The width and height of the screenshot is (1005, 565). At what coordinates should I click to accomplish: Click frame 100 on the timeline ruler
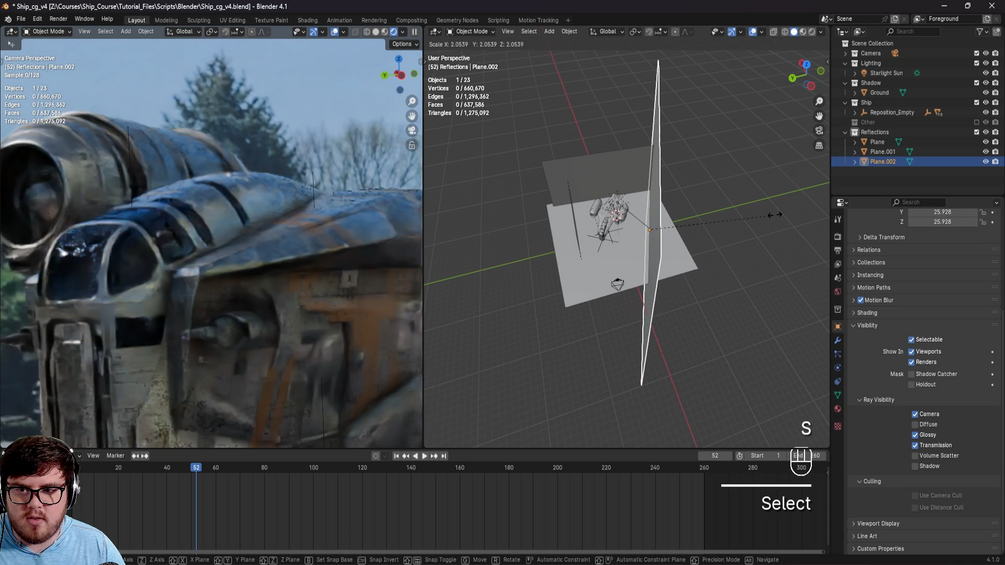tap(314, 467)
